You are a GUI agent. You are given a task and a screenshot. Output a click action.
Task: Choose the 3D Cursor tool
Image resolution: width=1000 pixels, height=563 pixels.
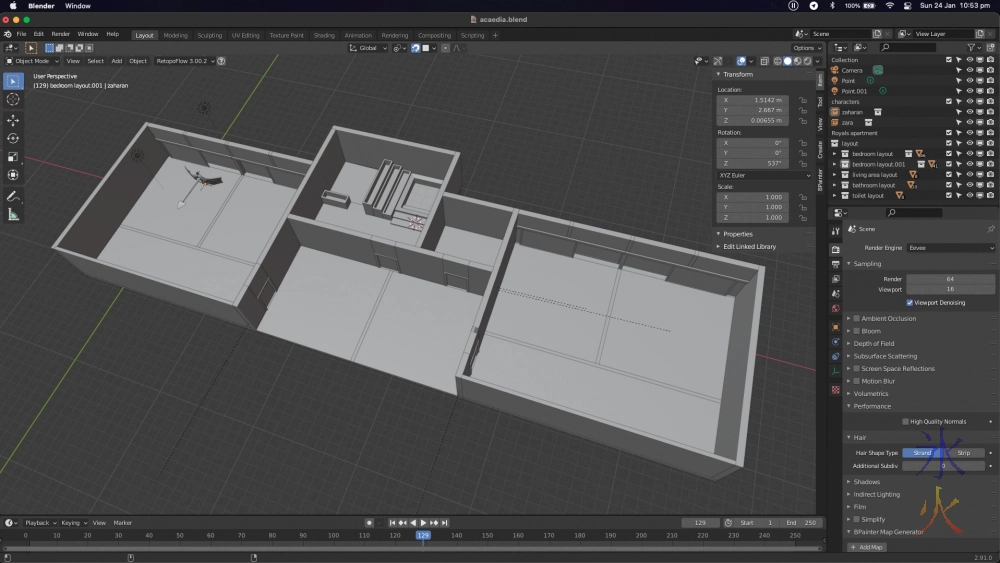(13, 99)
